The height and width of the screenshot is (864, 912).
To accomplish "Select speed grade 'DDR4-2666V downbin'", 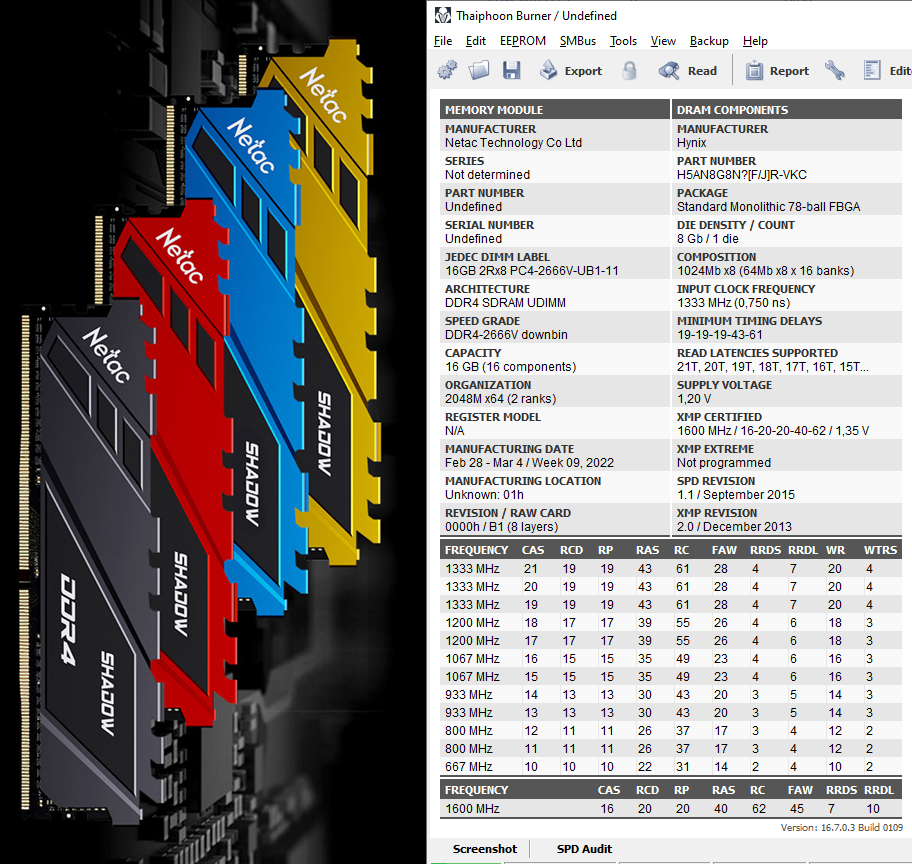I will 506,335.
